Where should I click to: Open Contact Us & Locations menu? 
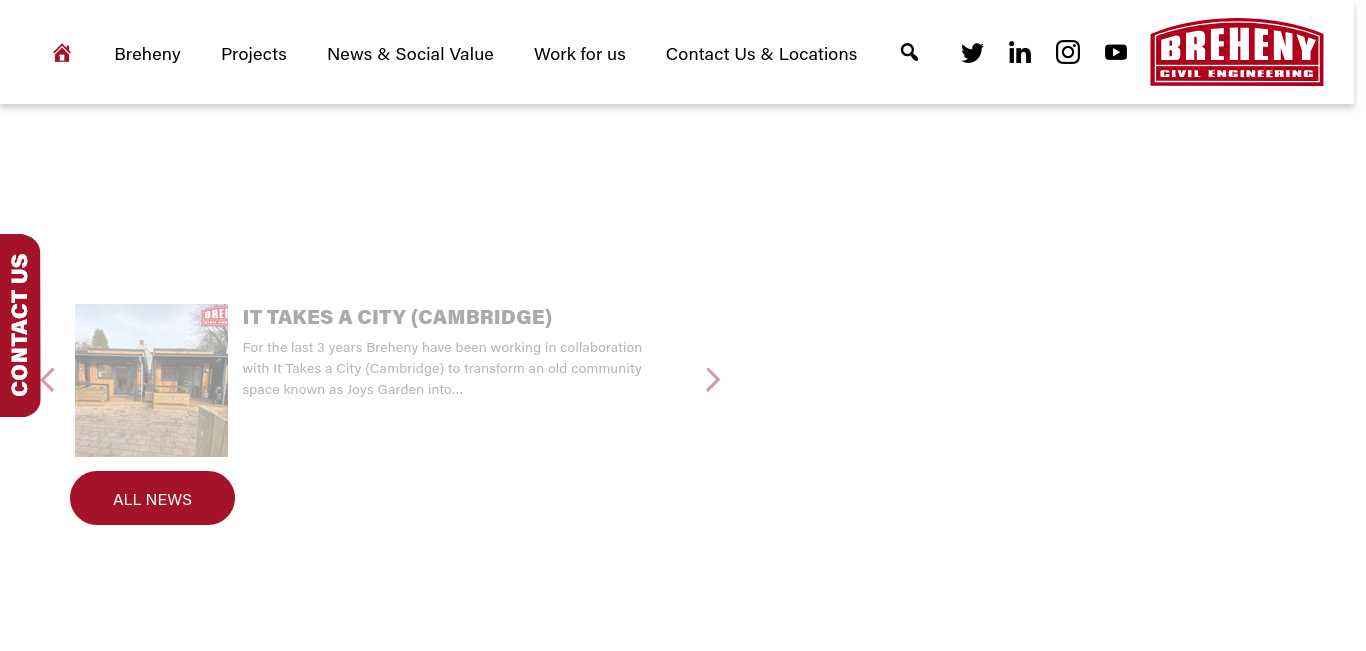point(761,54)
